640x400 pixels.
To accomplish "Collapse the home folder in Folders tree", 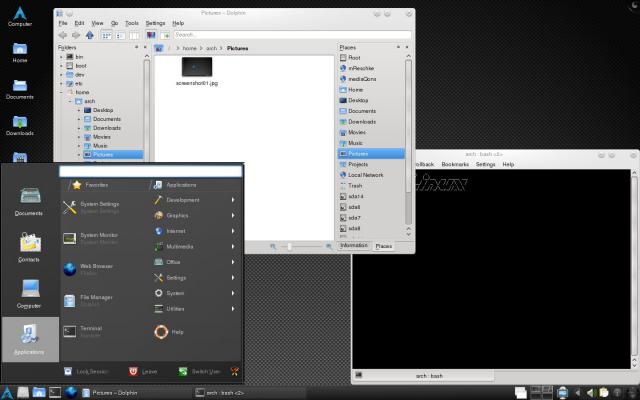I will coord(61,92).
